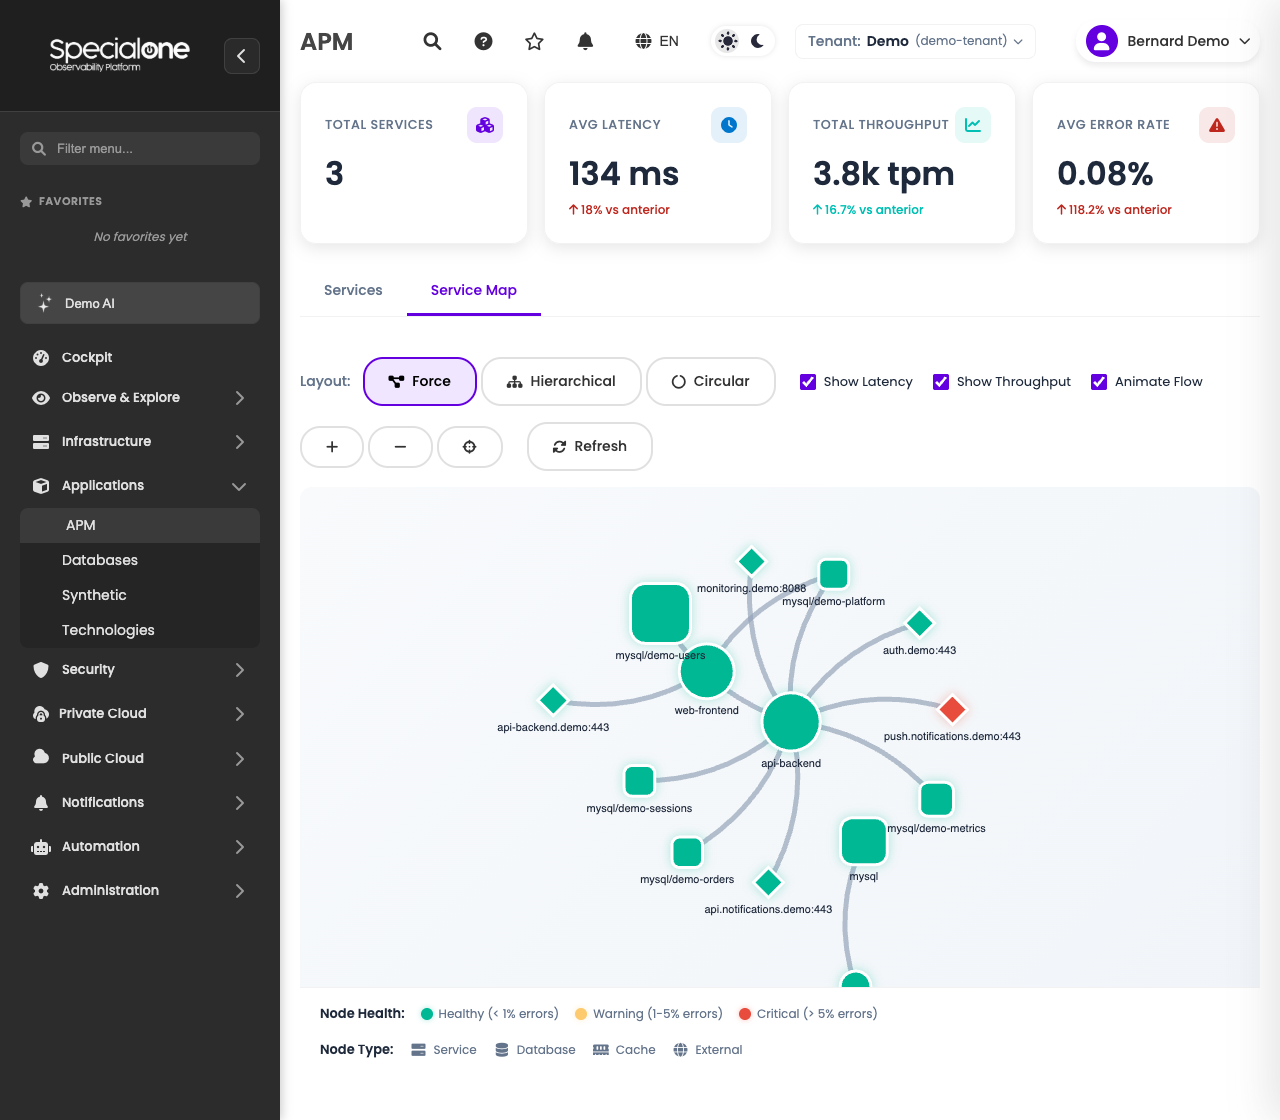Open Bernard Demo user menu
This screenshot has width=1280, height=1120.
tap(1168, 41)
